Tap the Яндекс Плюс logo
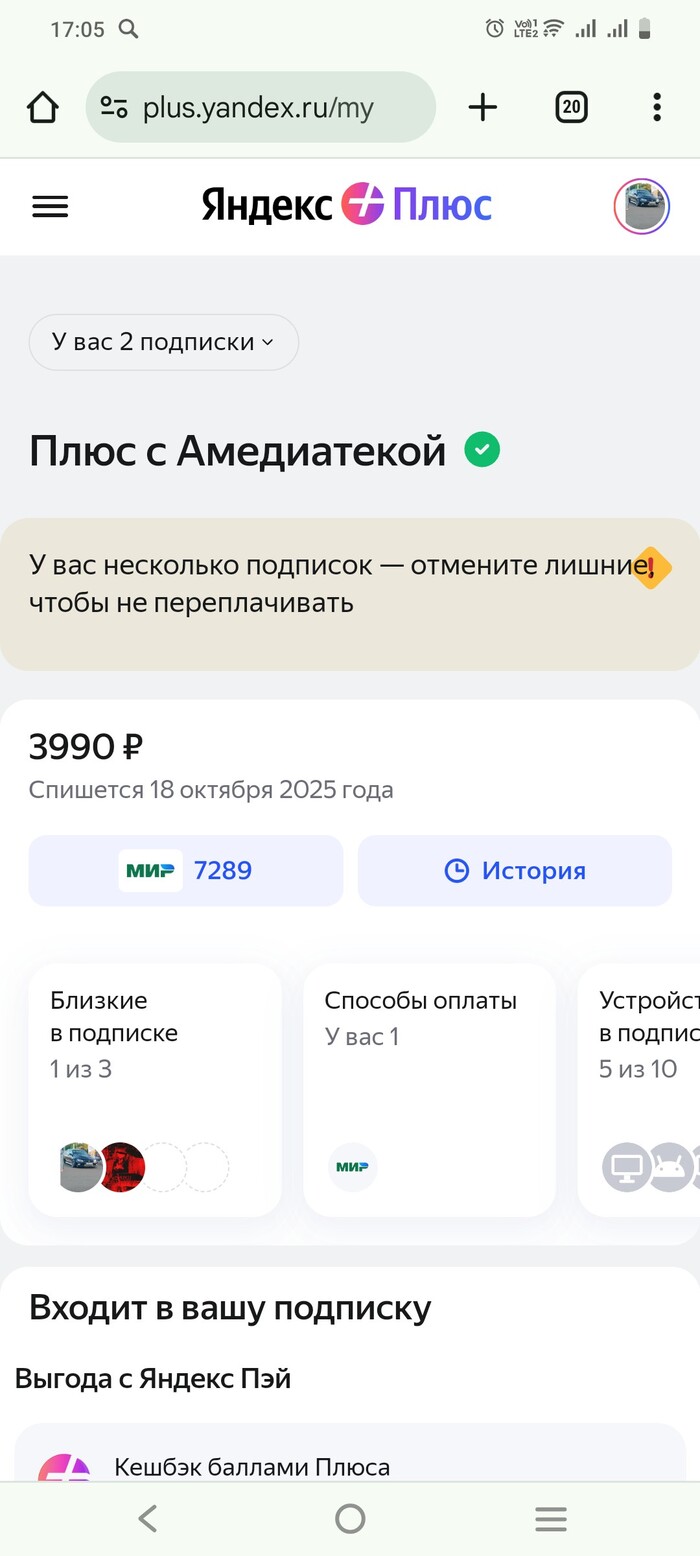This screenshot has width=700, height=1556. pos(350,205)
